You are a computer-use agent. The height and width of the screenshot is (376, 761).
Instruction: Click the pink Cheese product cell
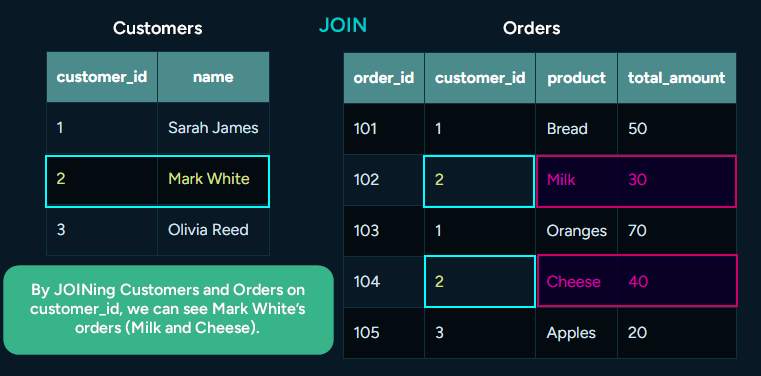(577, 281)
